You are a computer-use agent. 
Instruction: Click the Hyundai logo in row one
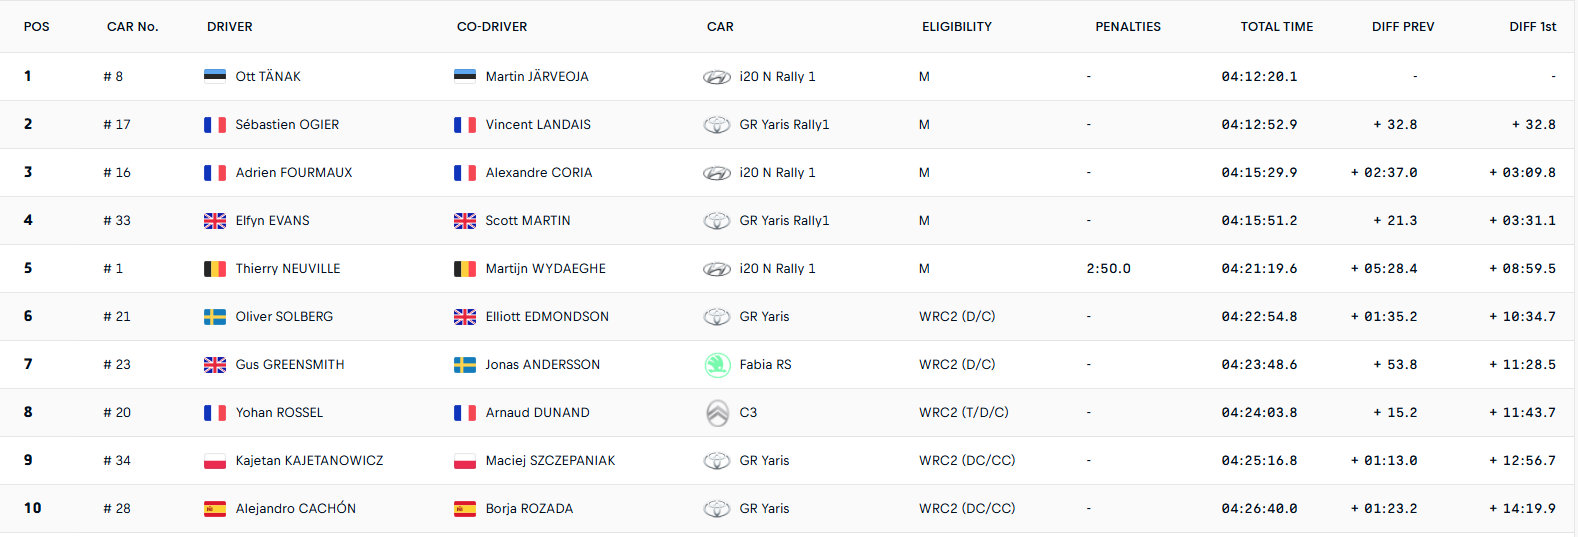tap(717, 77)
